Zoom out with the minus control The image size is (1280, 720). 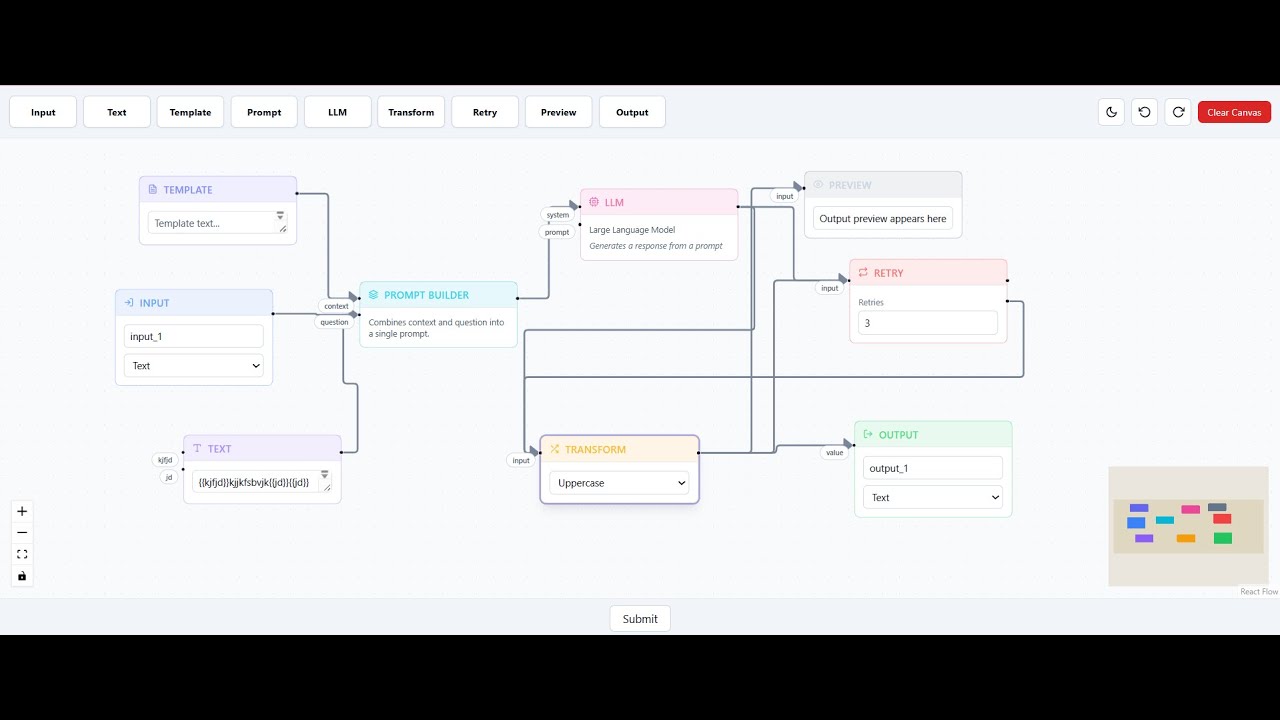(x=22, y=533)
